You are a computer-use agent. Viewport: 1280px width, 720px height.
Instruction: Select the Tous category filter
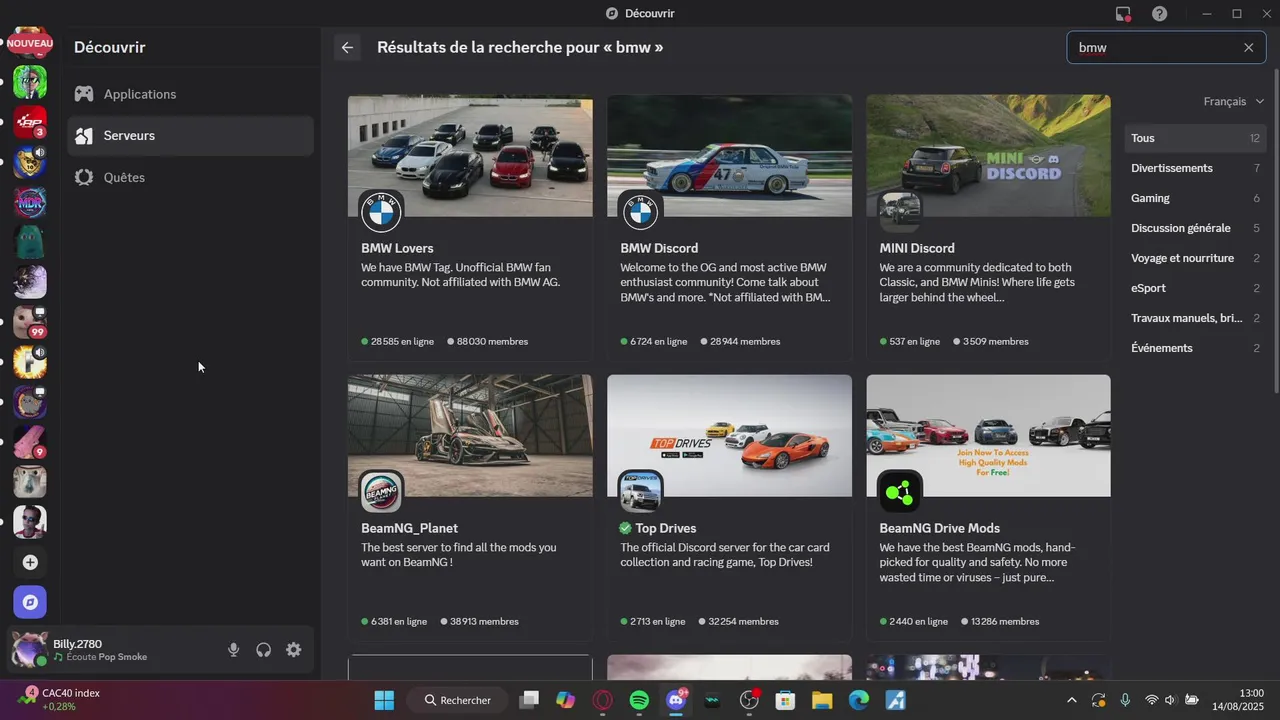coord(1195,138)
